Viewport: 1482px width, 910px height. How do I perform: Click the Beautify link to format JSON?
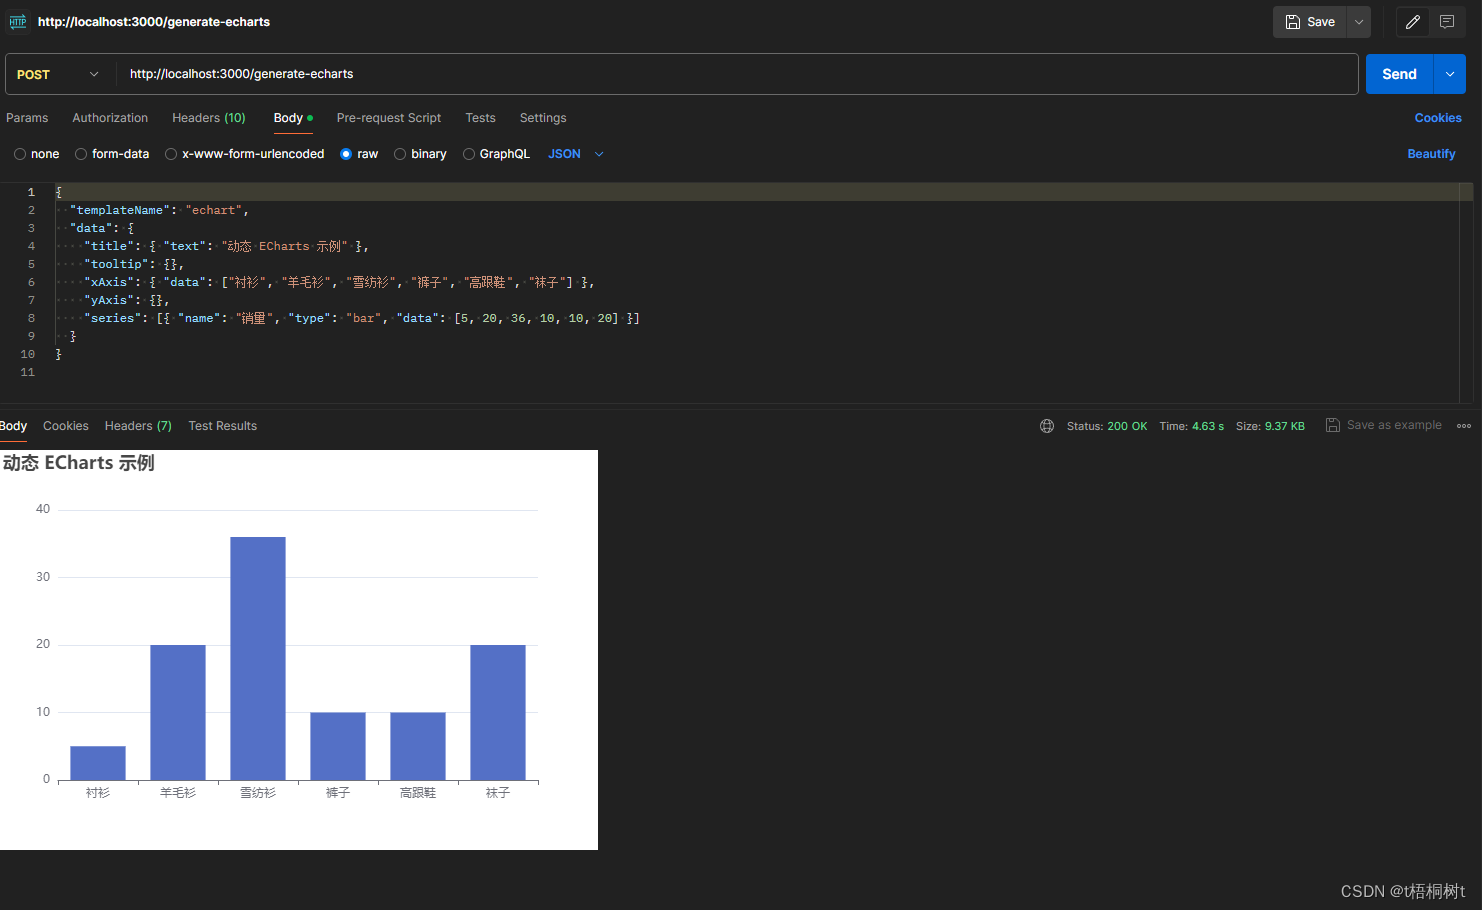click(1431, 153)
